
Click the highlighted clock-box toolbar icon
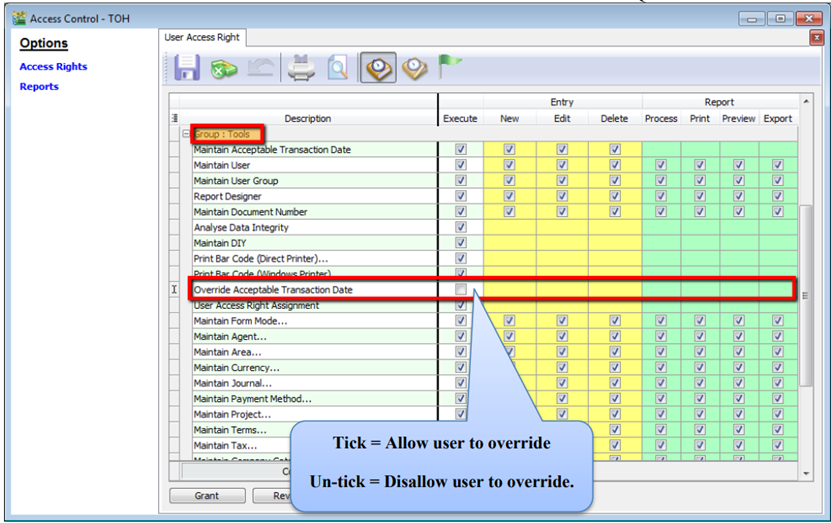[379, 68]
